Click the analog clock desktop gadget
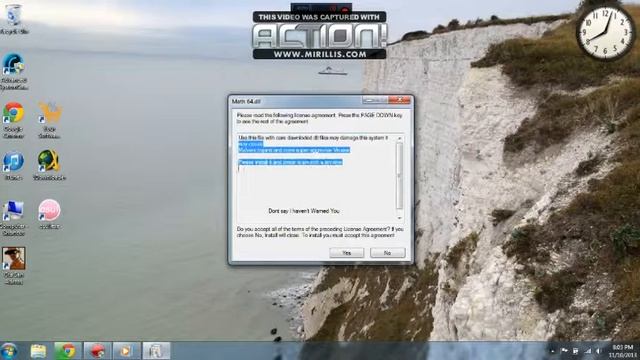 pos(606,33)
